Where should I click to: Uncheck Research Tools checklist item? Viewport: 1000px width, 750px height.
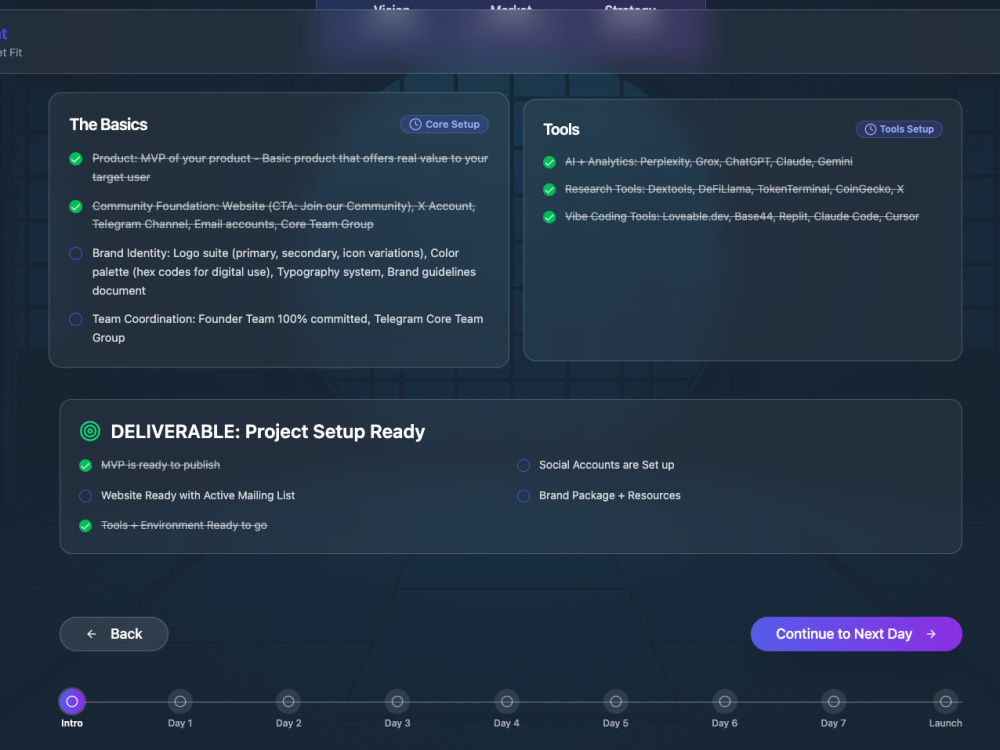[549, 190]
